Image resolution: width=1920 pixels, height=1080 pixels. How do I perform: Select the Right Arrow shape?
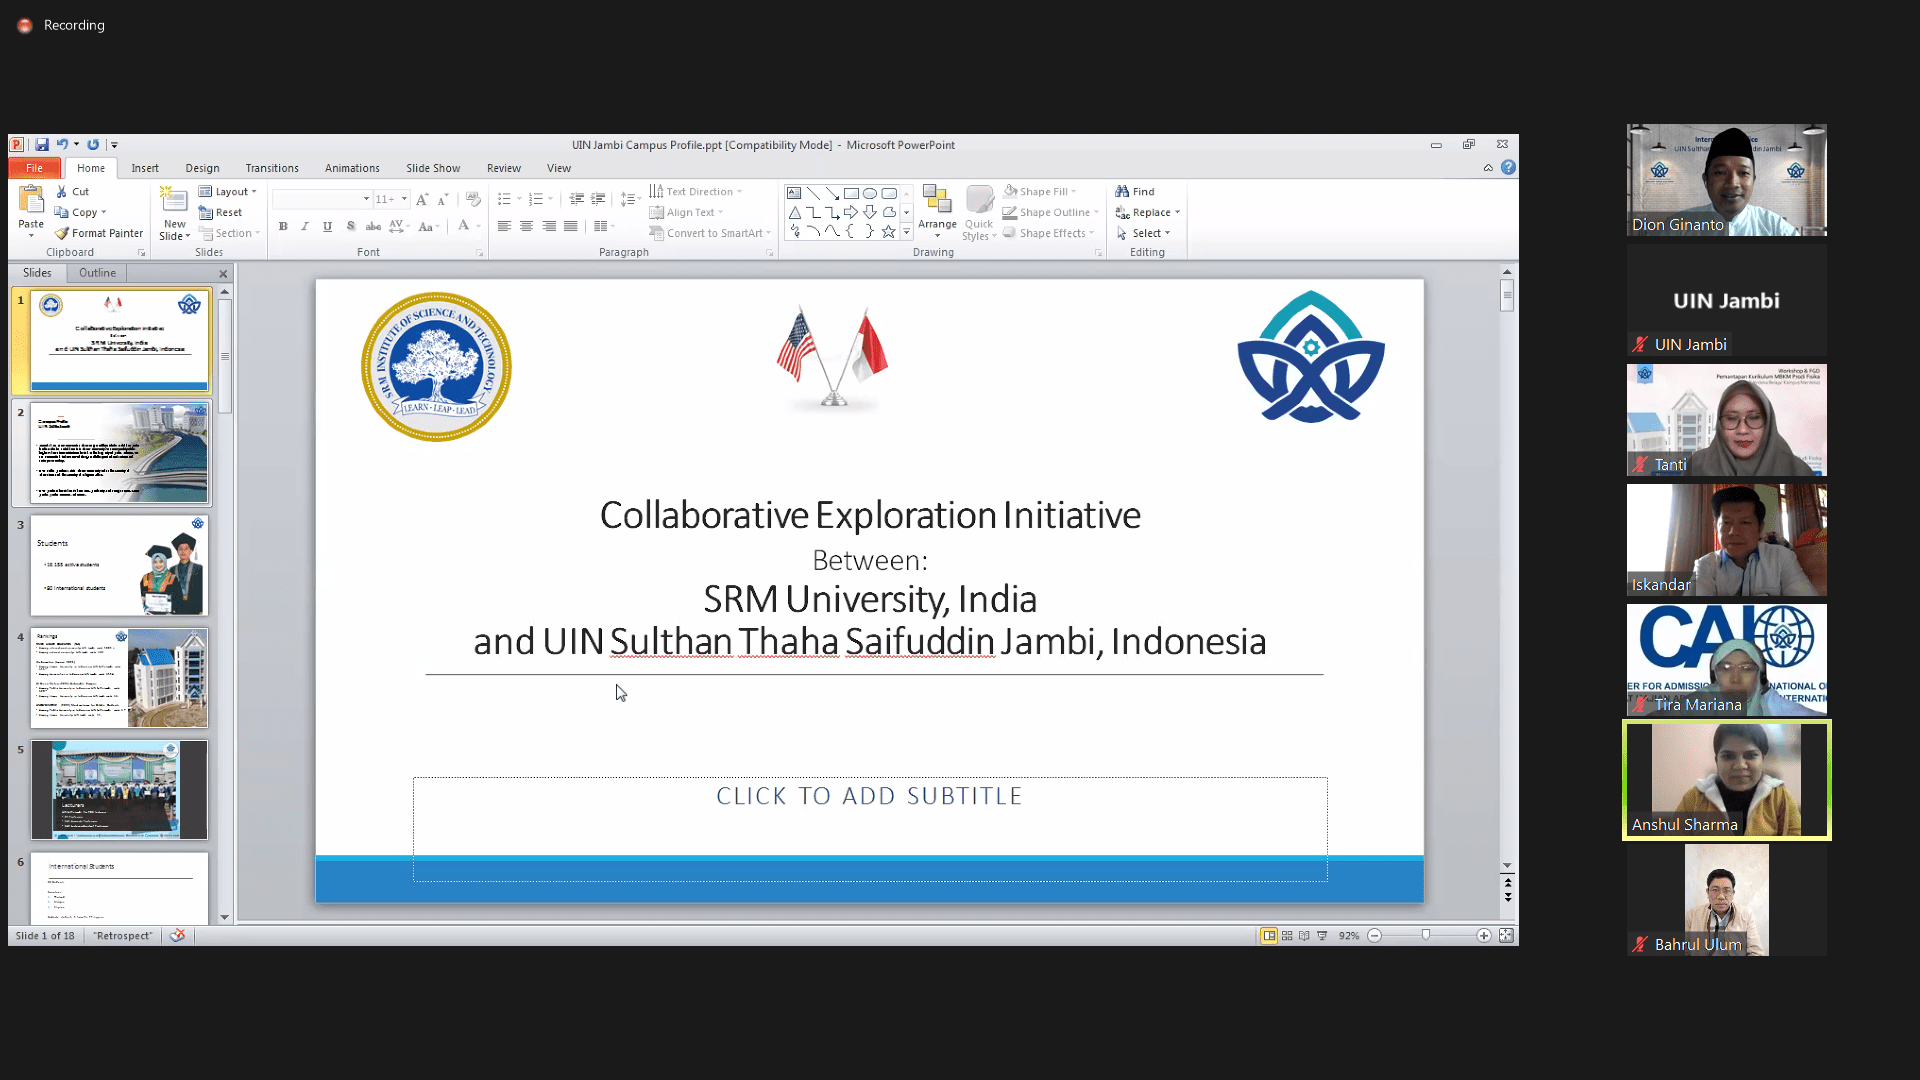coord(851,212)
